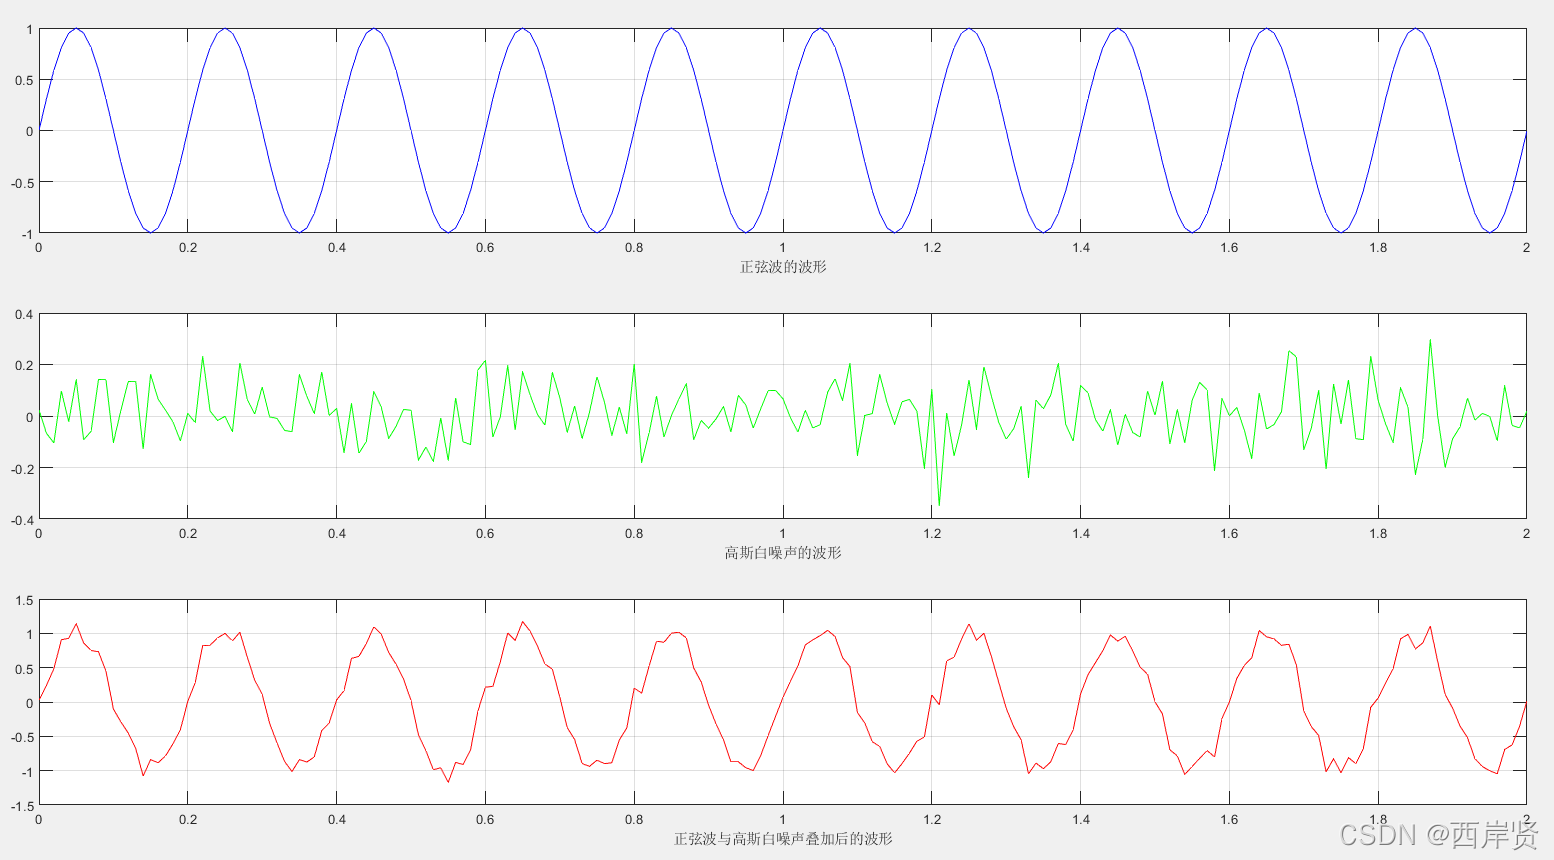Click y-axis tick '-0.2' of green noise plot
This screenshot has width=1554, height=860.
tap(22, 468)
